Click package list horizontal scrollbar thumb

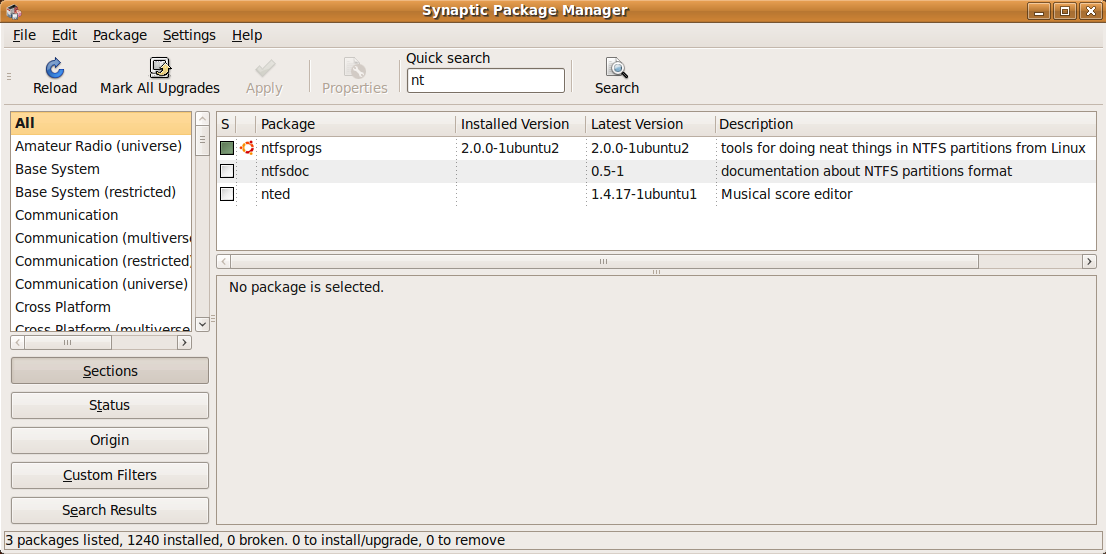click(x=604, y=262)
